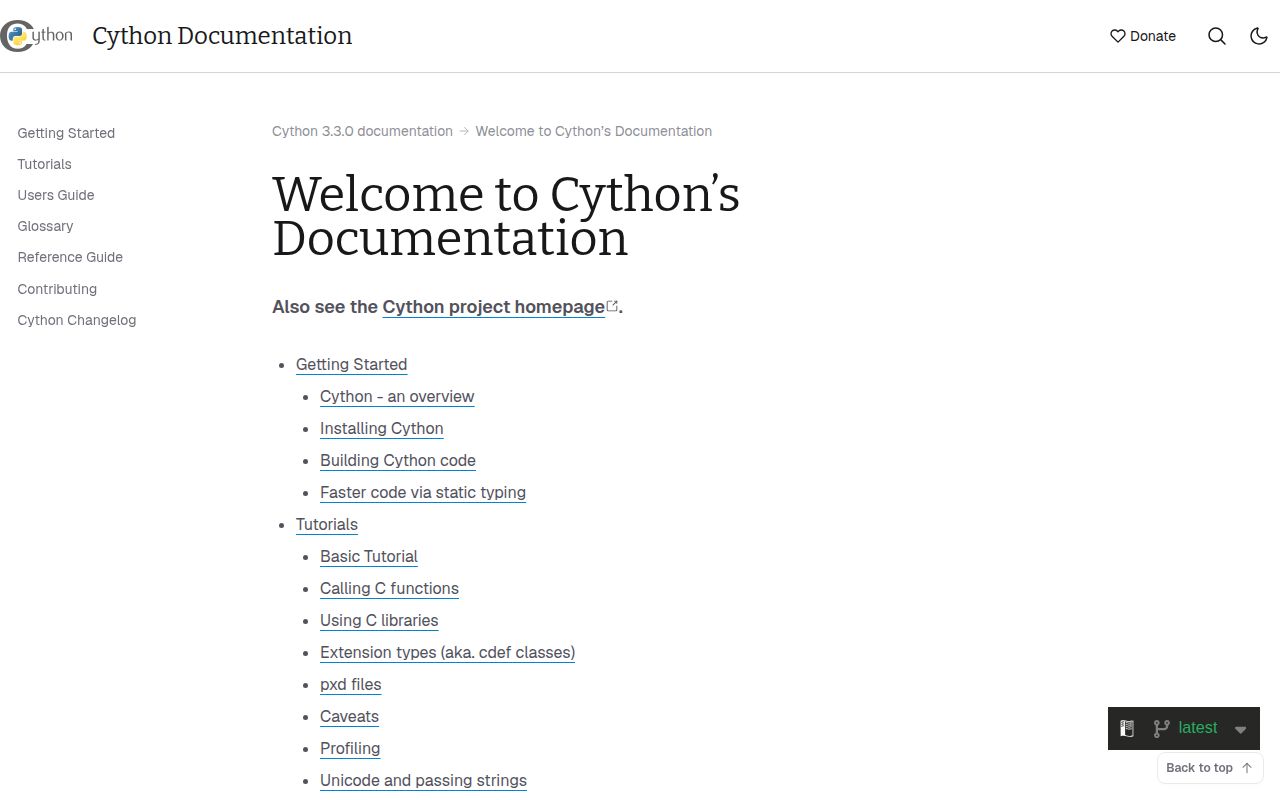Open the Caveats link
Screen dimensions: 1280x800
tap(349, 717)
